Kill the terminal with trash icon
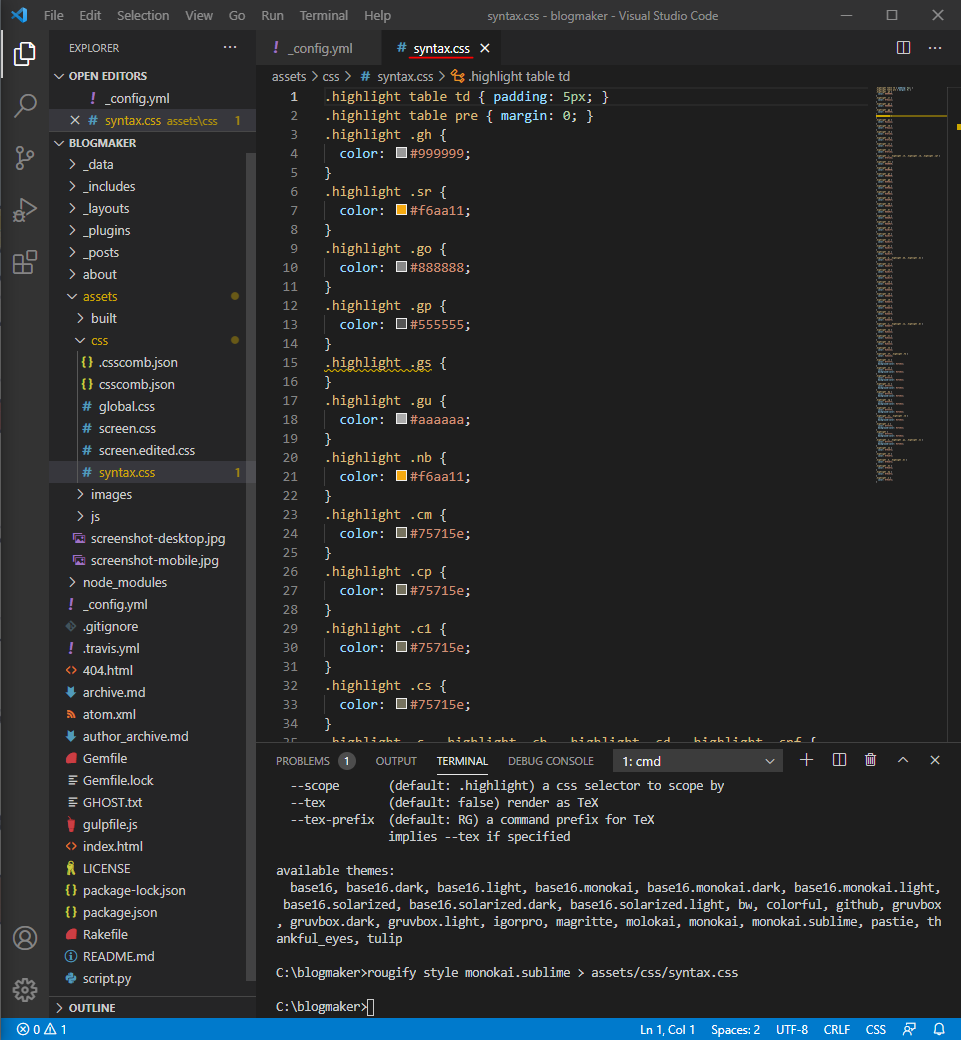961x1040 pixels. coord(871,760)
